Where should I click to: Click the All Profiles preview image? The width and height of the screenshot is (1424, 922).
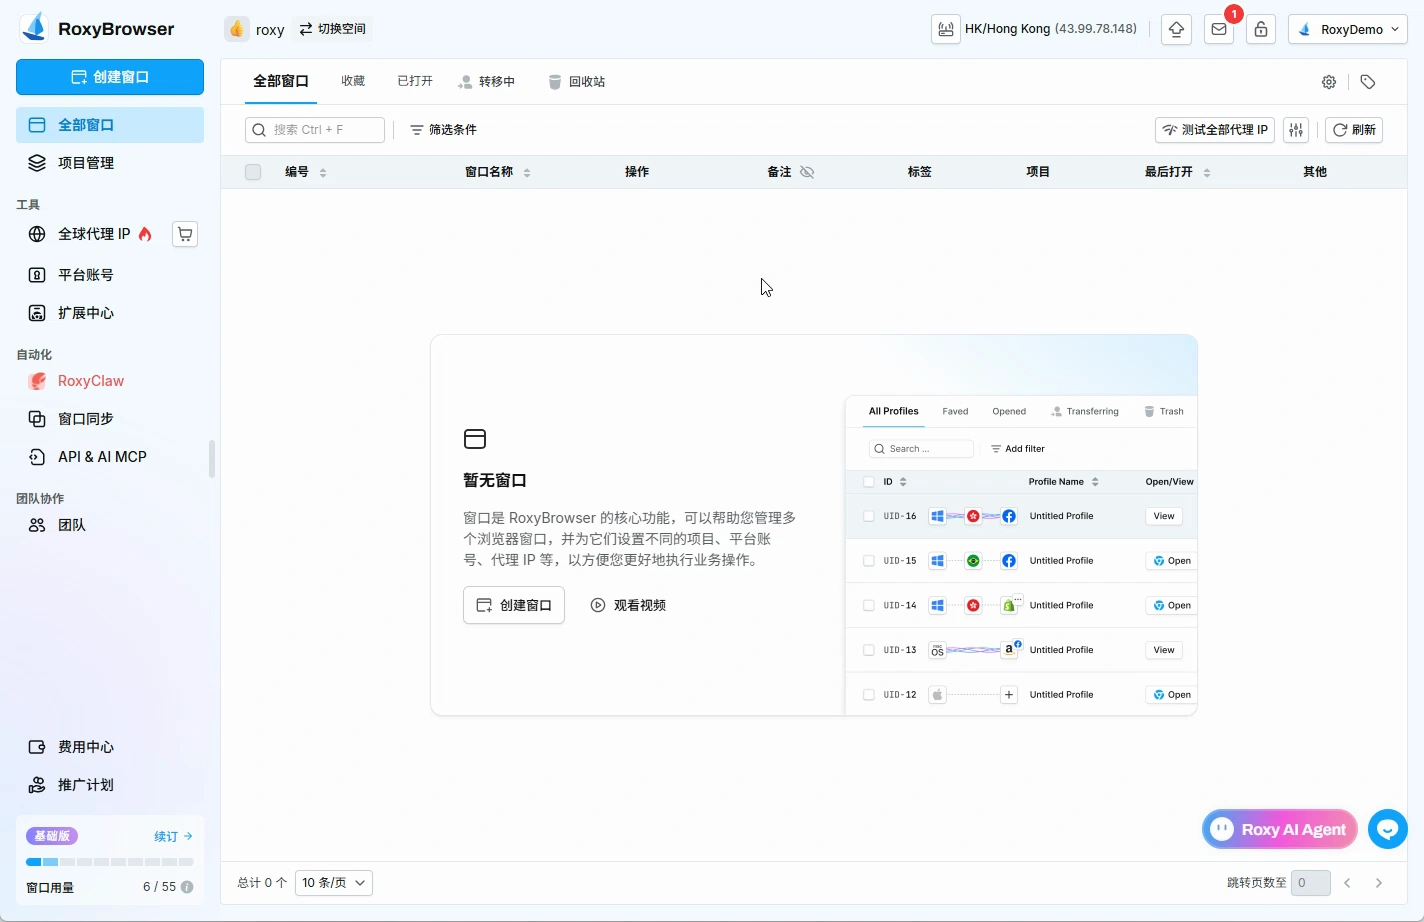click(x=1021, y=555)
